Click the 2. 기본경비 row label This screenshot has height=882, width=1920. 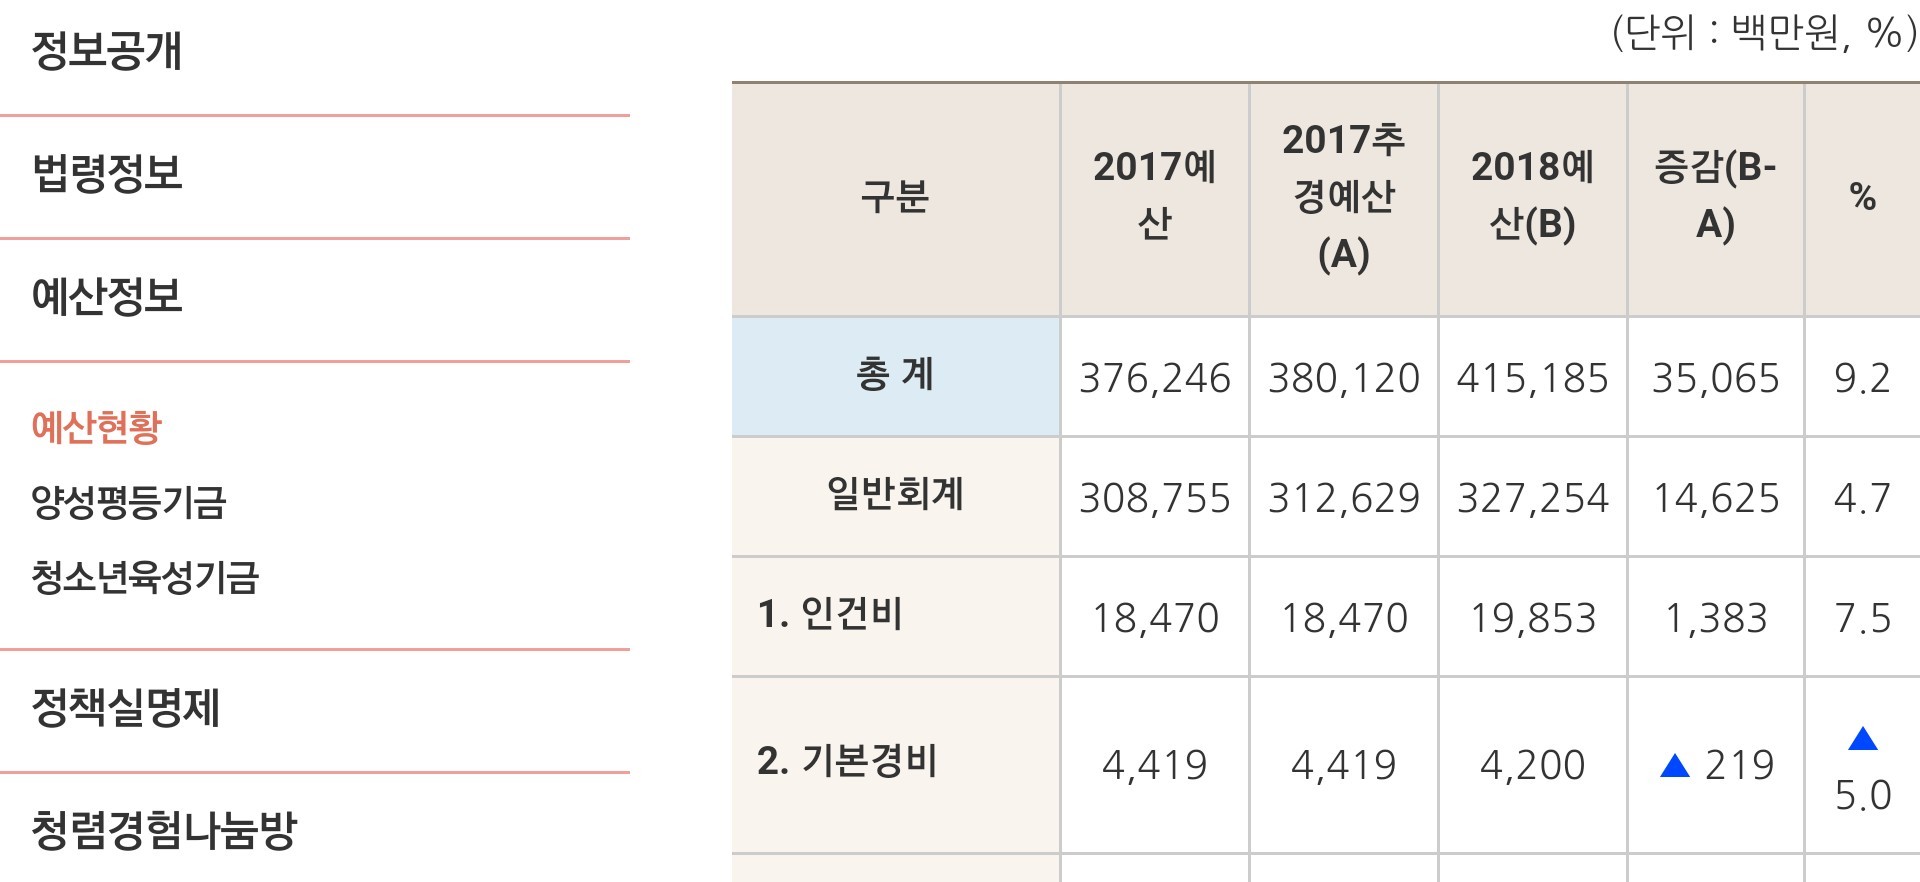pos(847,762)
